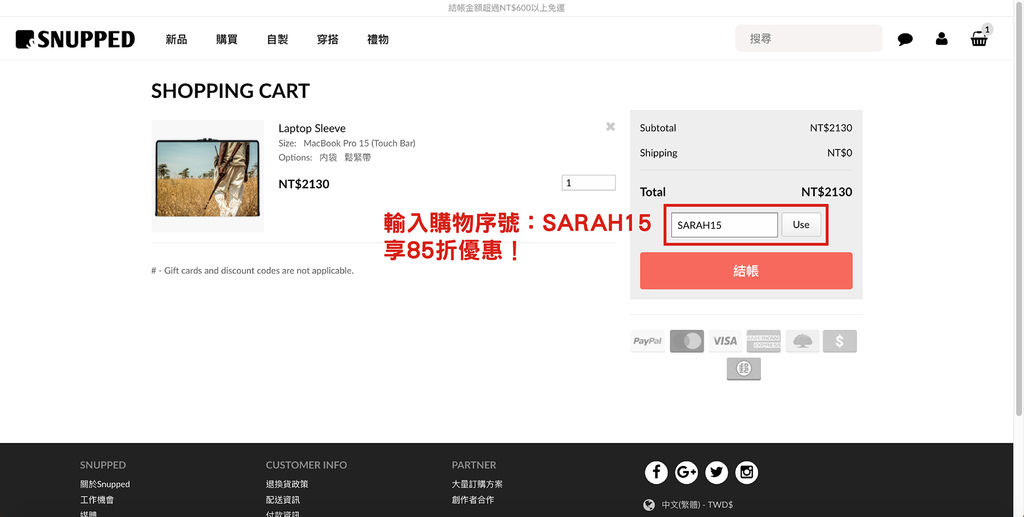Image resolution: width=1024 pixels, height=517 pixels.
Task: Open the 禮物 menu
Action: click(x=378, y=39)
